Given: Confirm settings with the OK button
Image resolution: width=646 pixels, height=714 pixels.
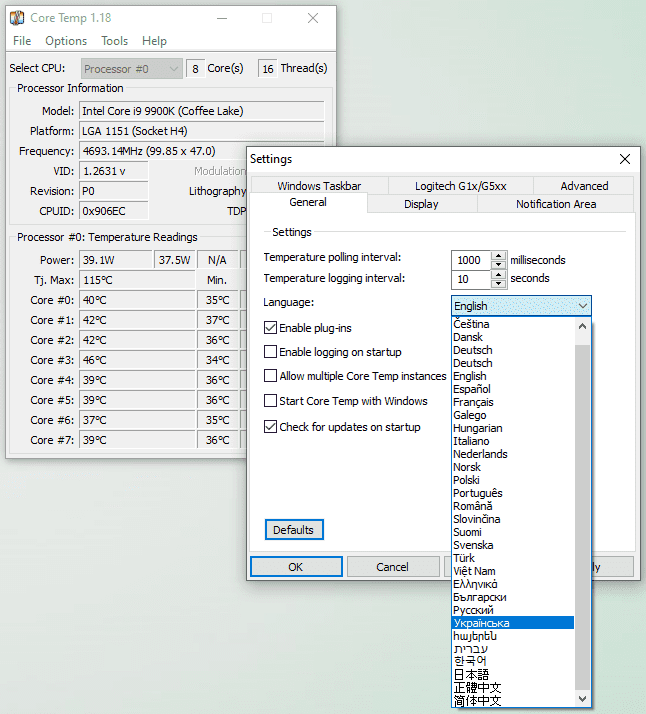Looking at the screenshot, I should (296, 567).
